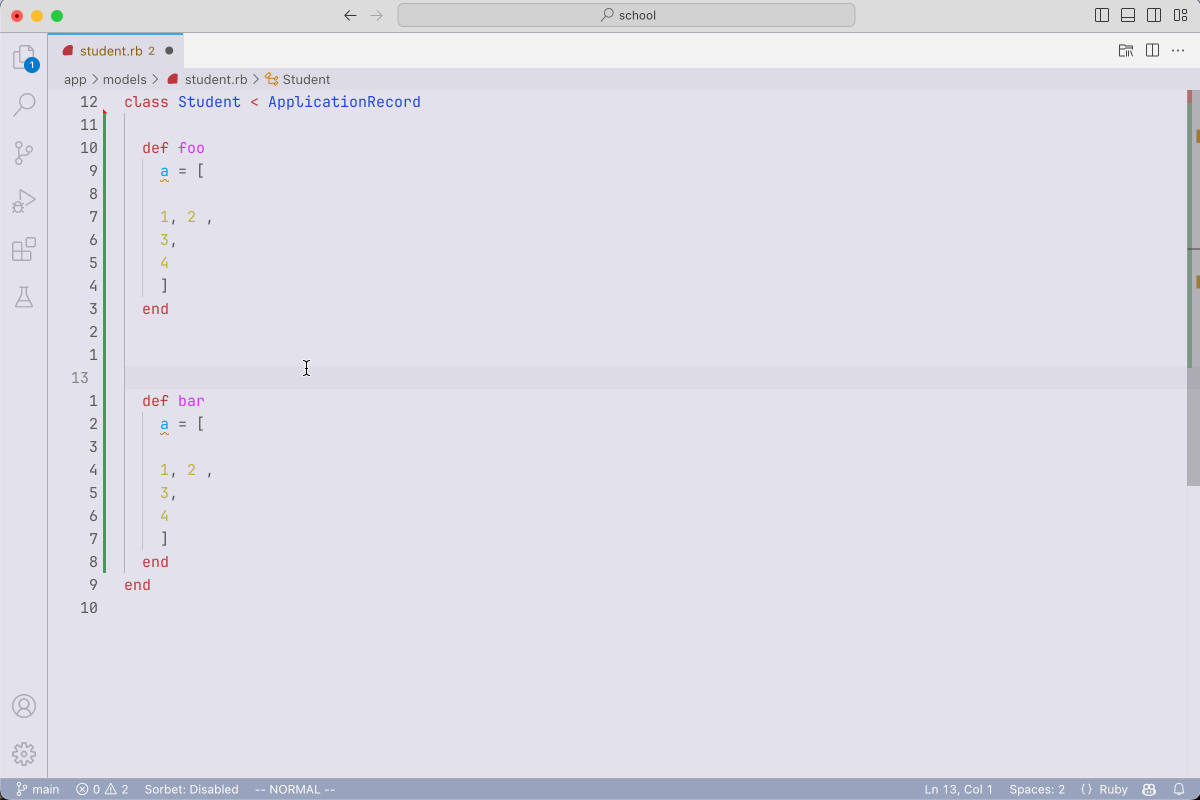The width and height of the screenshot is (1200, 800).
Task: Select the student.rb editor tab
Action: coord(116,50)
